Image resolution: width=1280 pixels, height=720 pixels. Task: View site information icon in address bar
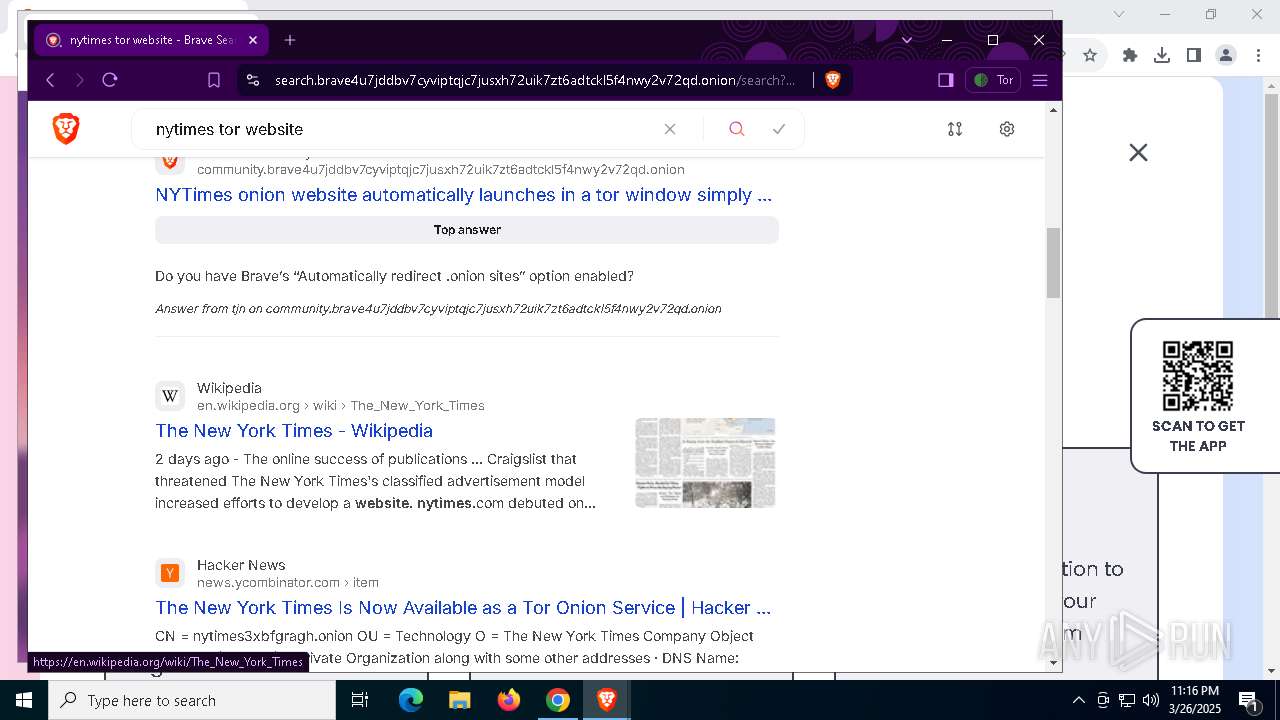[x=253, y=80]
